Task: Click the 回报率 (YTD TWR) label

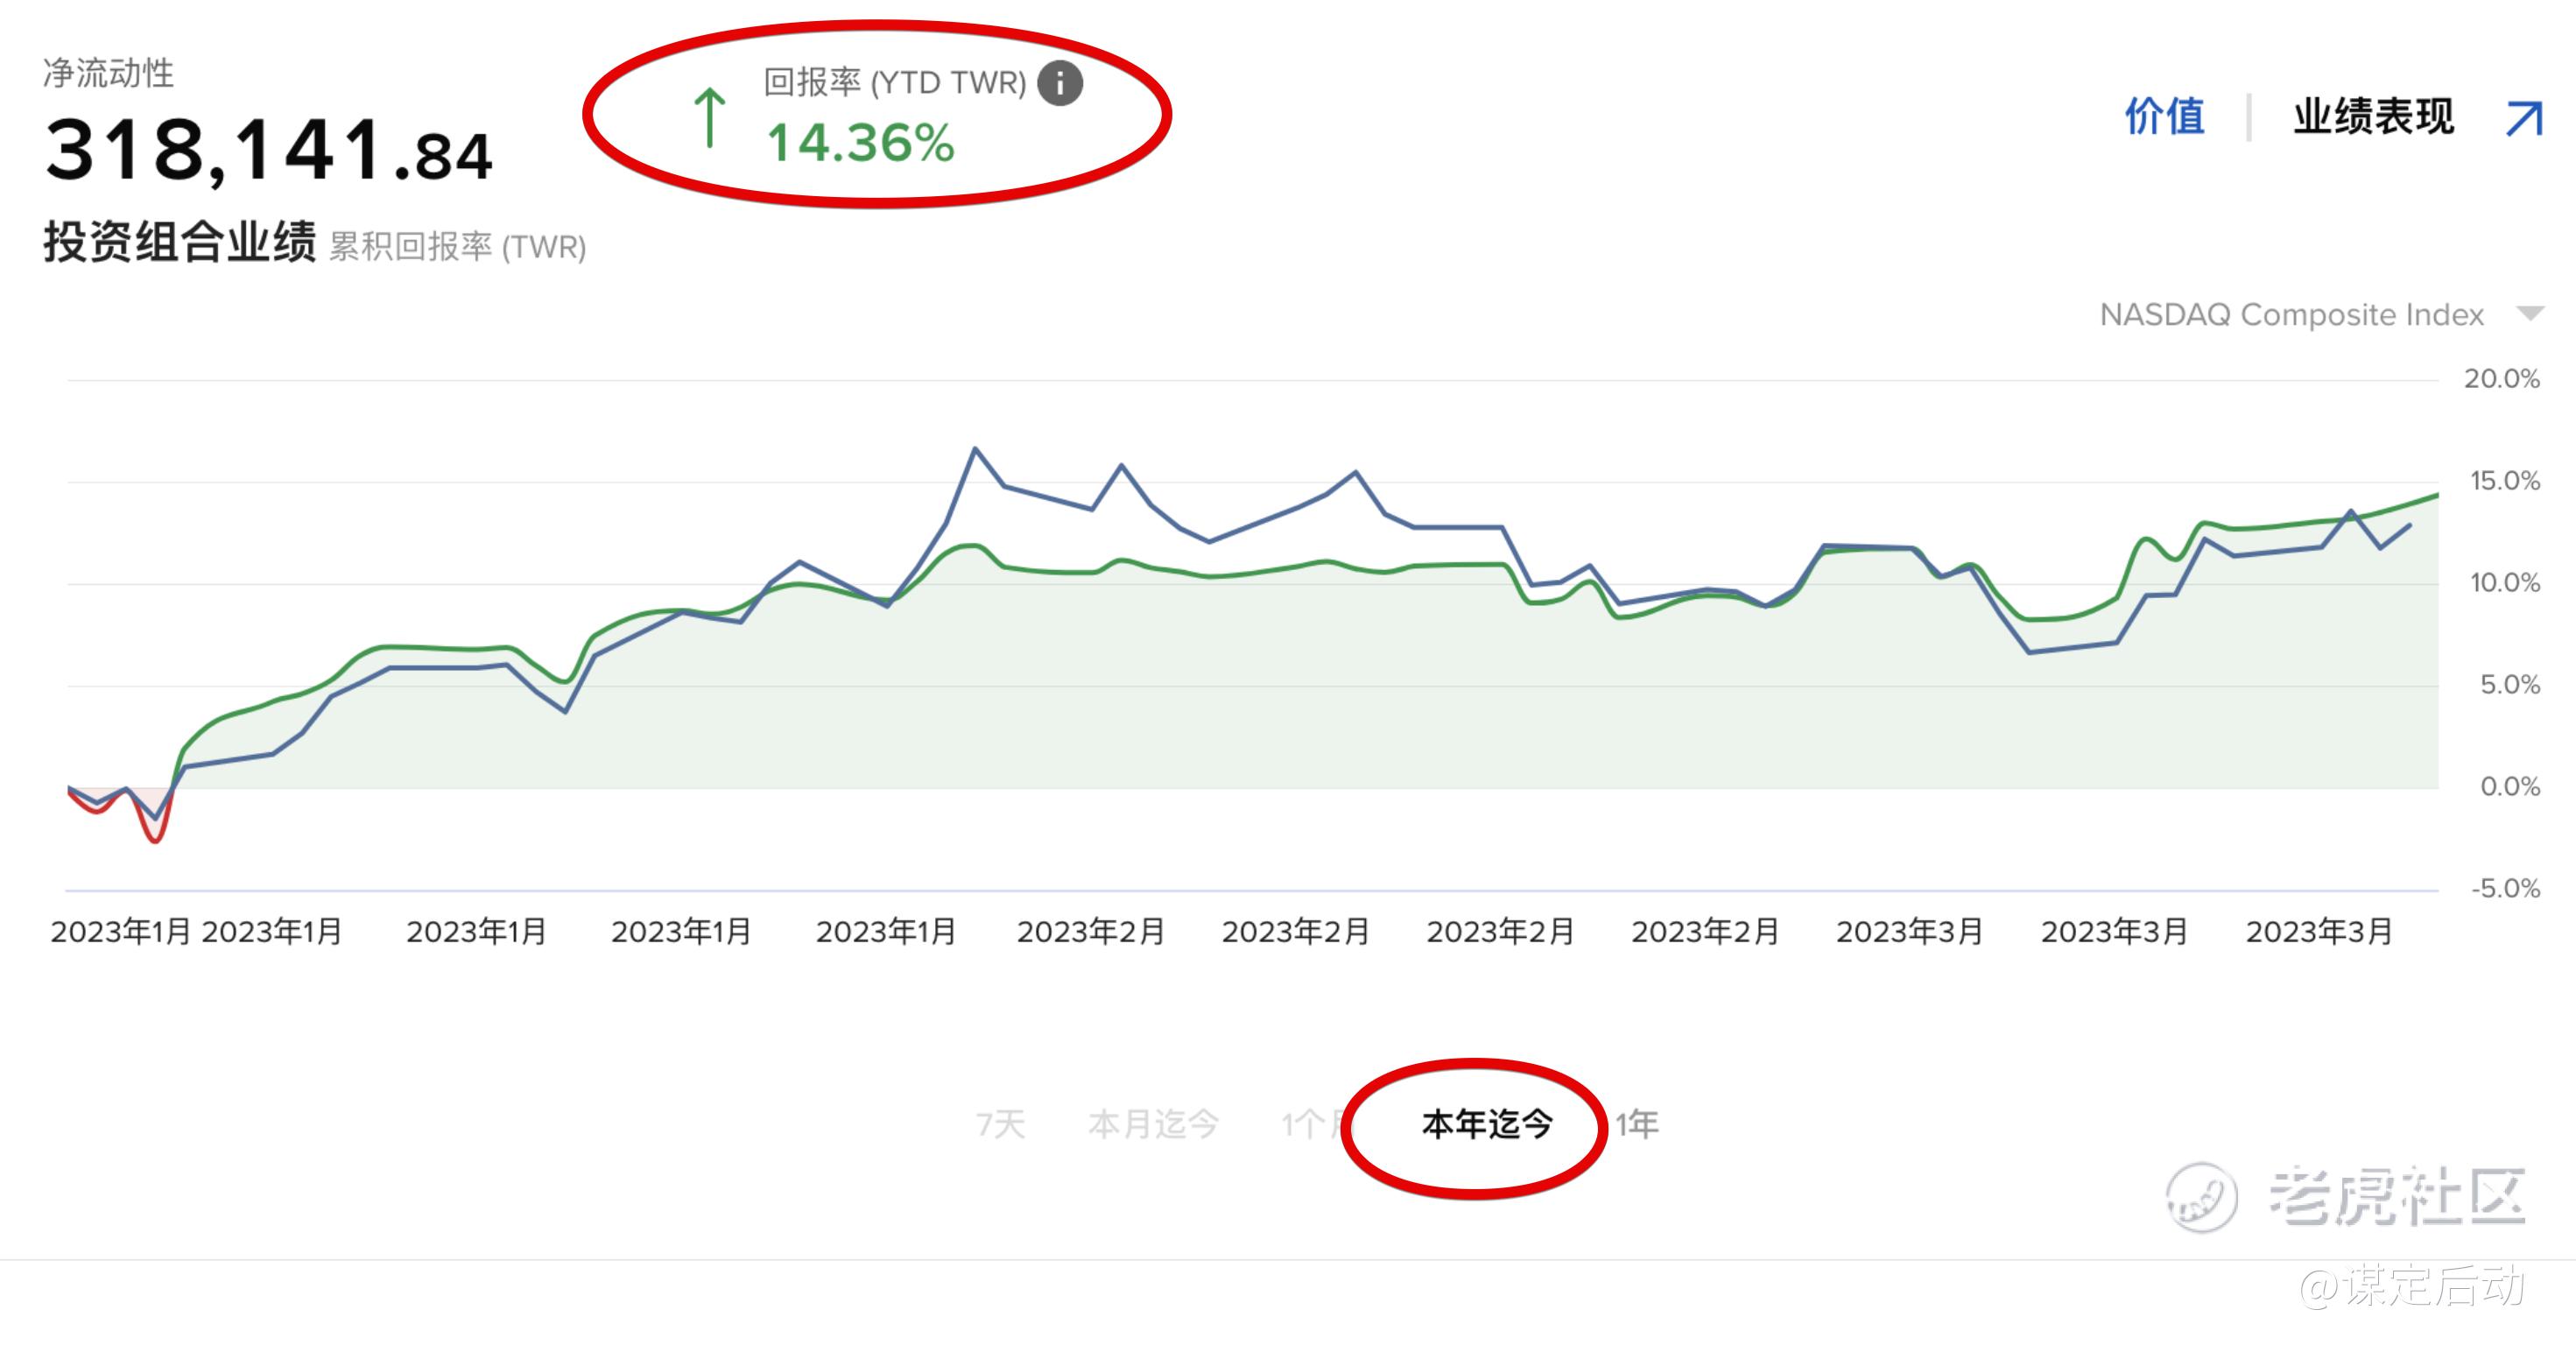Action: pos(894,83)
